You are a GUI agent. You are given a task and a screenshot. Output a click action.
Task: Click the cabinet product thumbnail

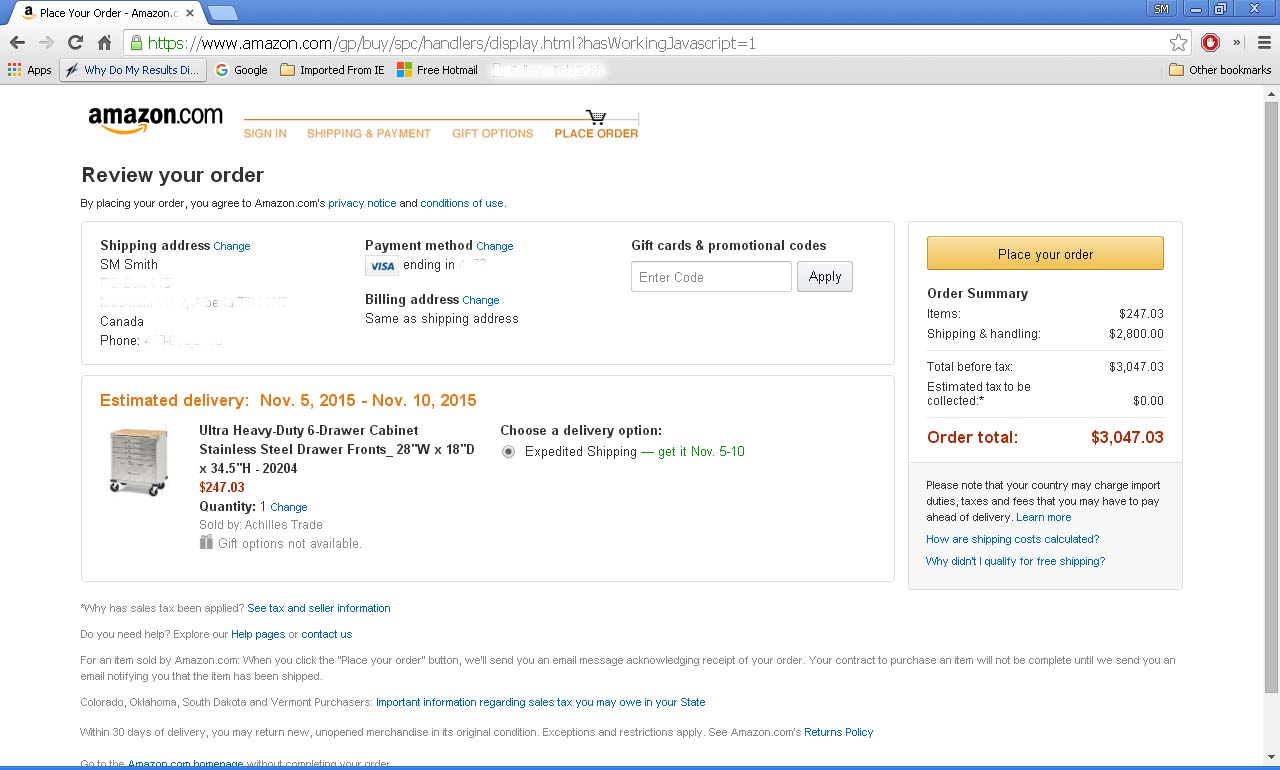(x=138, y=461)
